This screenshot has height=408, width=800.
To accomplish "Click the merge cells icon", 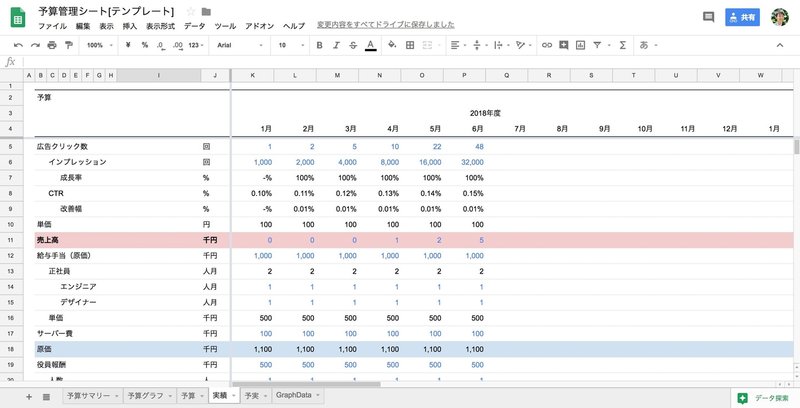I will tap(427, 45).
